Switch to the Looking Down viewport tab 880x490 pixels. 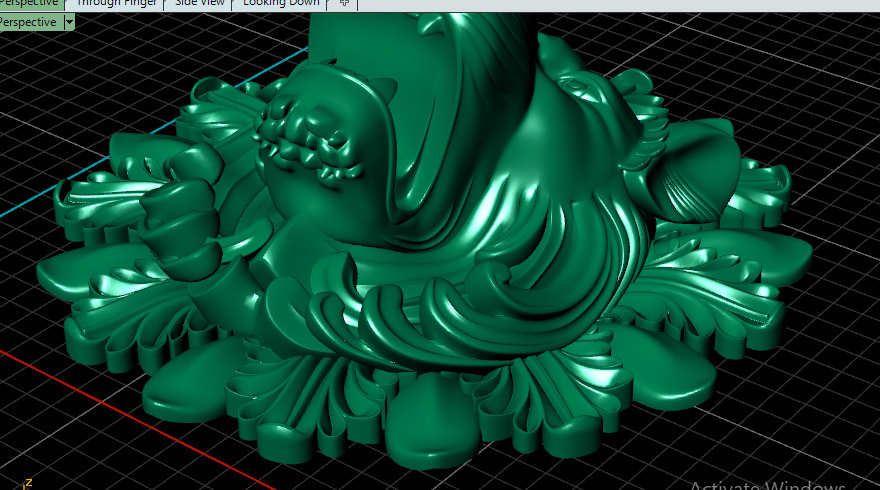281,3
